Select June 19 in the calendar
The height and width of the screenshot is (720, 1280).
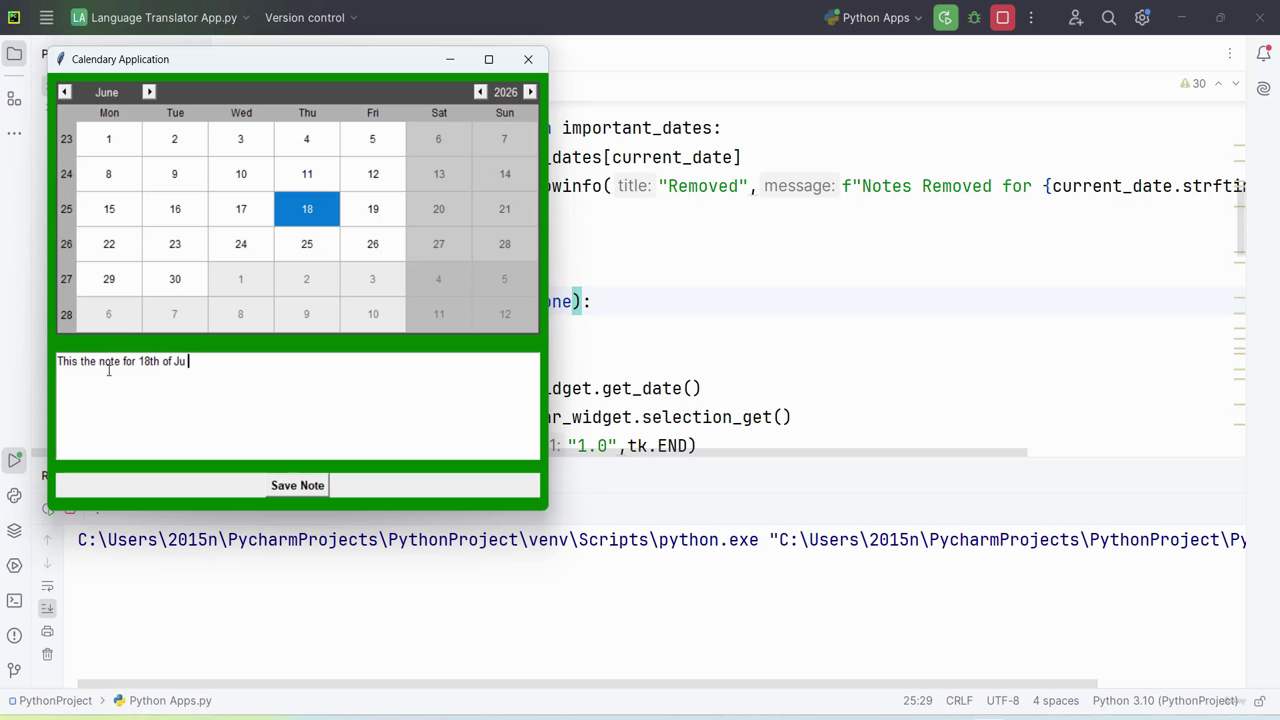click(373, 209)
